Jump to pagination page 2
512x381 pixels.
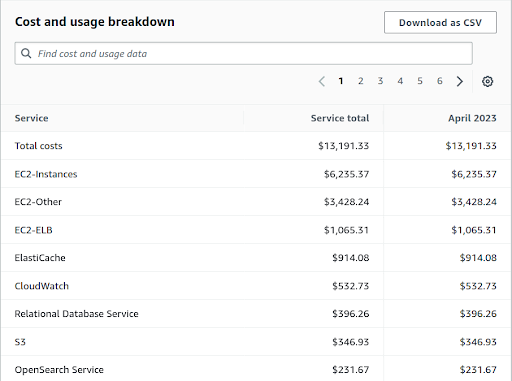pos(360,81)
